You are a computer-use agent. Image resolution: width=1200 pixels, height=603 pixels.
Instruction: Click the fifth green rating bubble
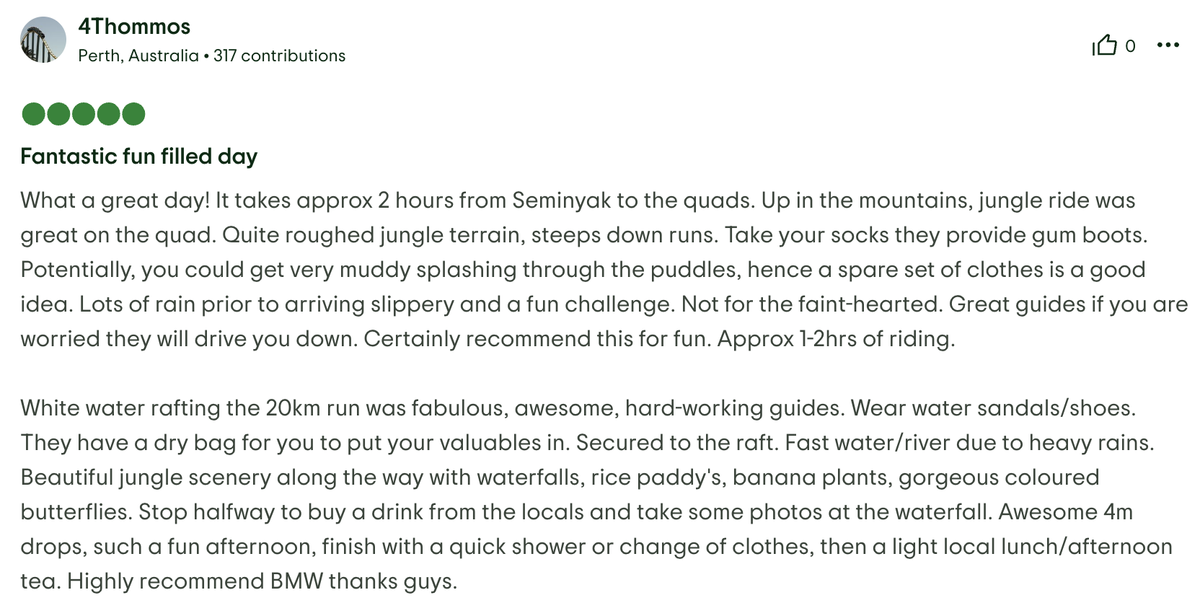[134, 114]
